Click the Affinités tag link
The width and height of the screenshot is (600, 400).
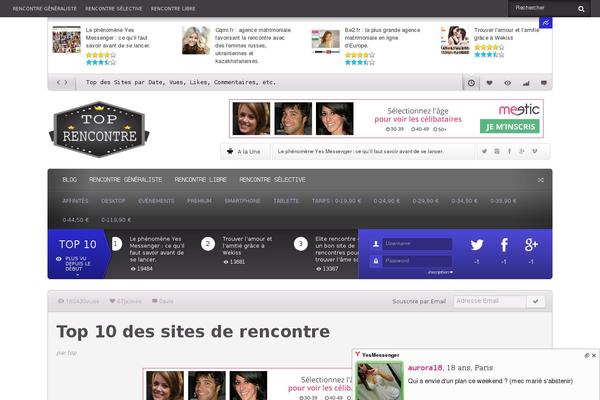[75, 201]
